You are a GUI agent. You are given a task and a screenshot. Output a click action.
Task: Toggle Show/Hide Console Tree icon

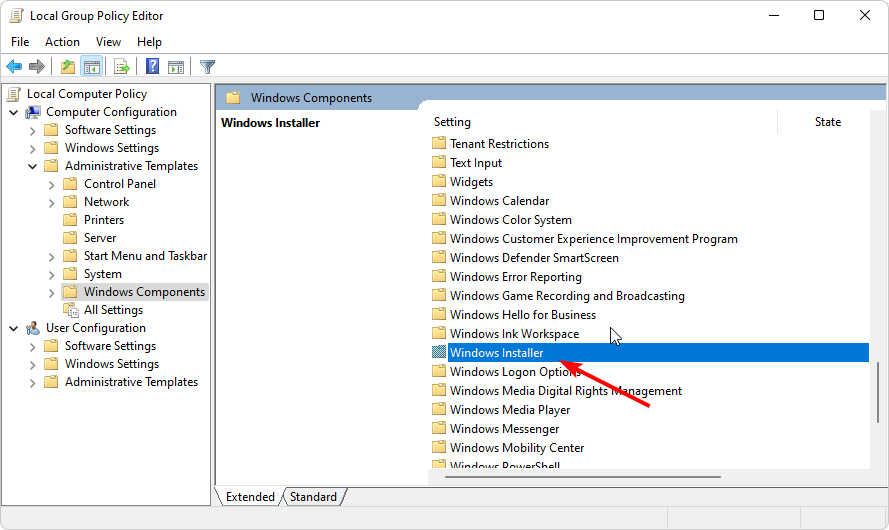91,67
